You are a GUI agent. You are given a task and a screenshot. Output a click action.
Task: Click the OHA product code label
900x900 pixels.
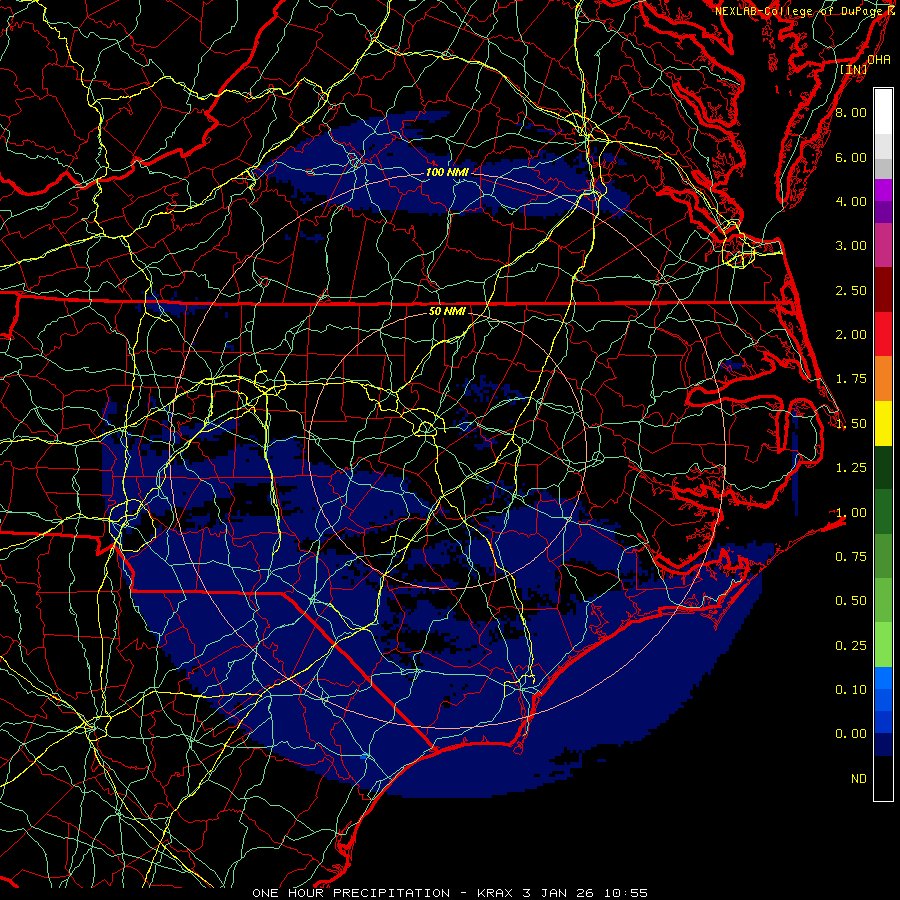click(879, 59)
